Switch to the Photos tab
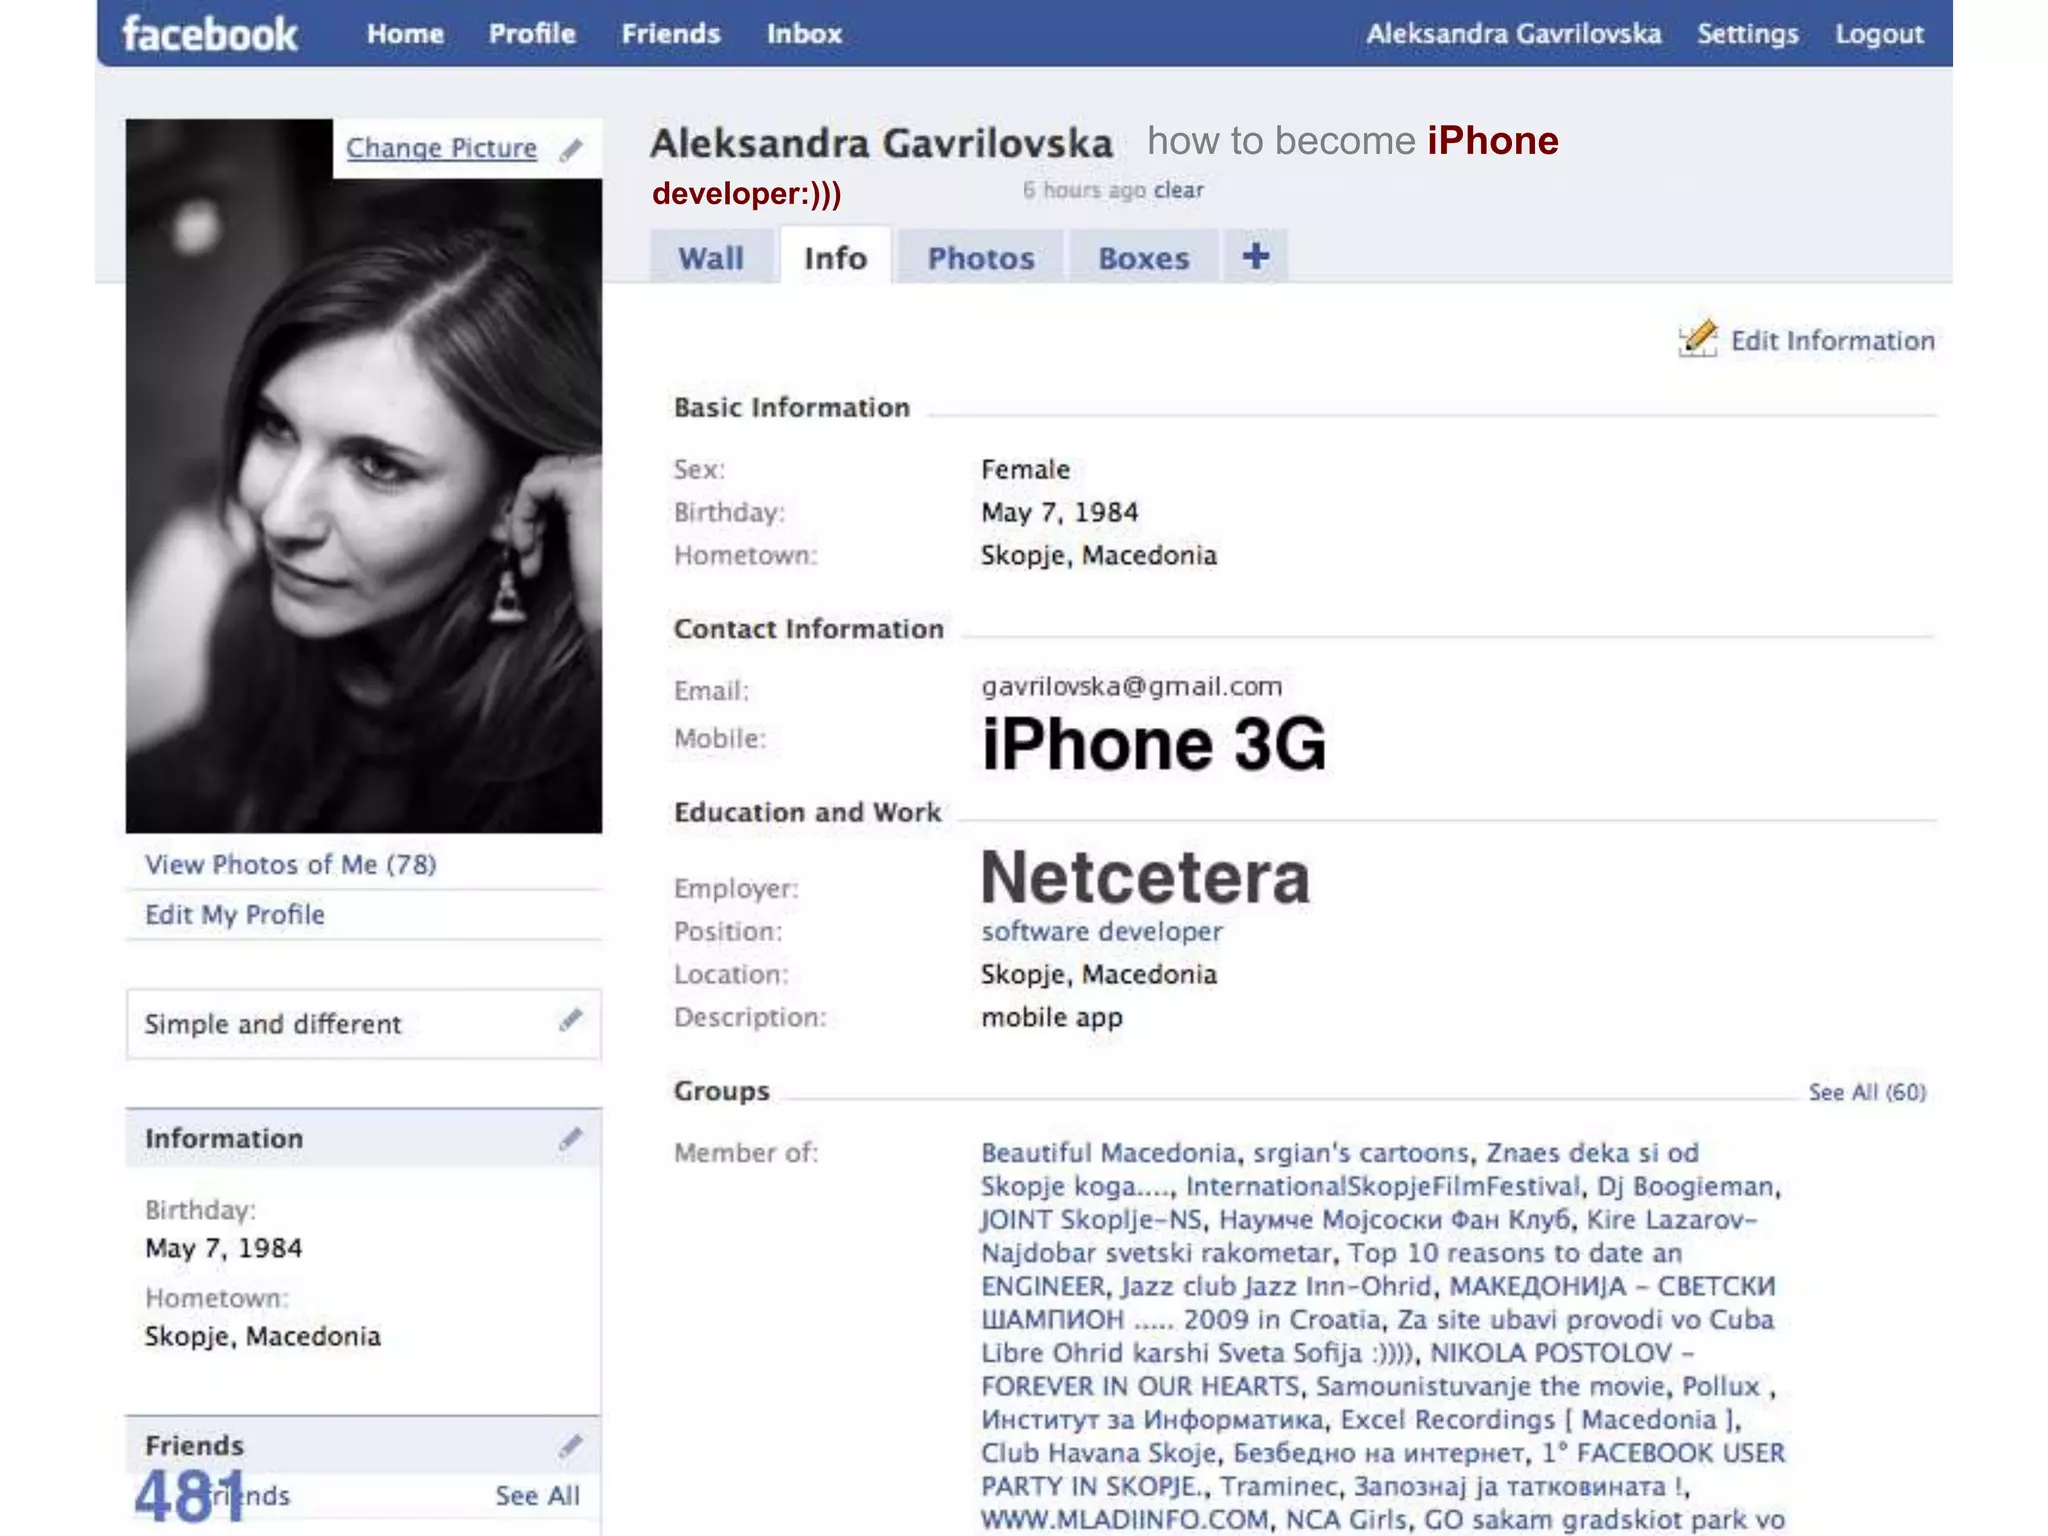 point(981,257)
